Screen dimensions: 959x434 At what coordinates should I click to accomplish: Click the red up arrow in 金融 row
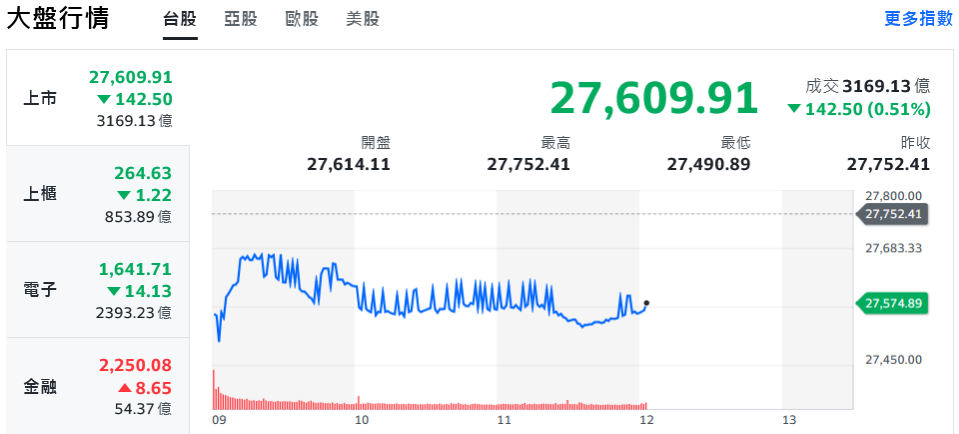click(x=124, y=387)
